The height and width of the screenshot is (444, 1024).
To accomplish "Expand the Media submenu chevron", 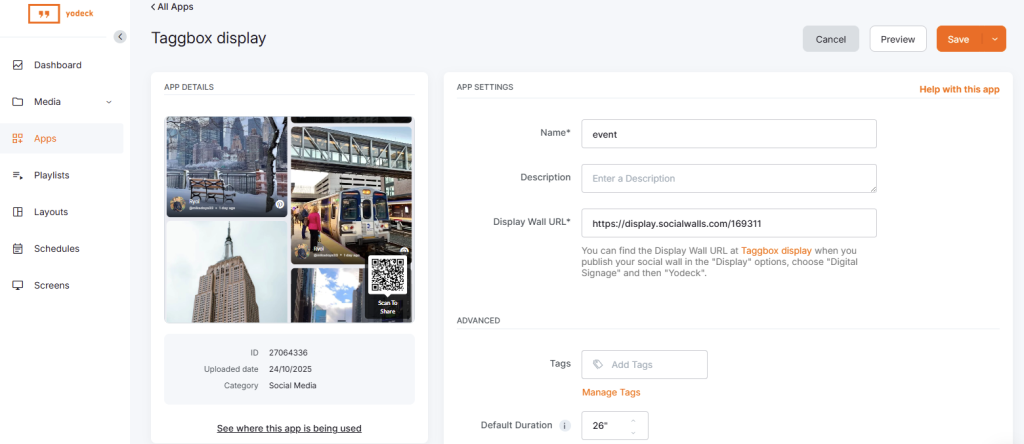I will (x=109, y=102).
